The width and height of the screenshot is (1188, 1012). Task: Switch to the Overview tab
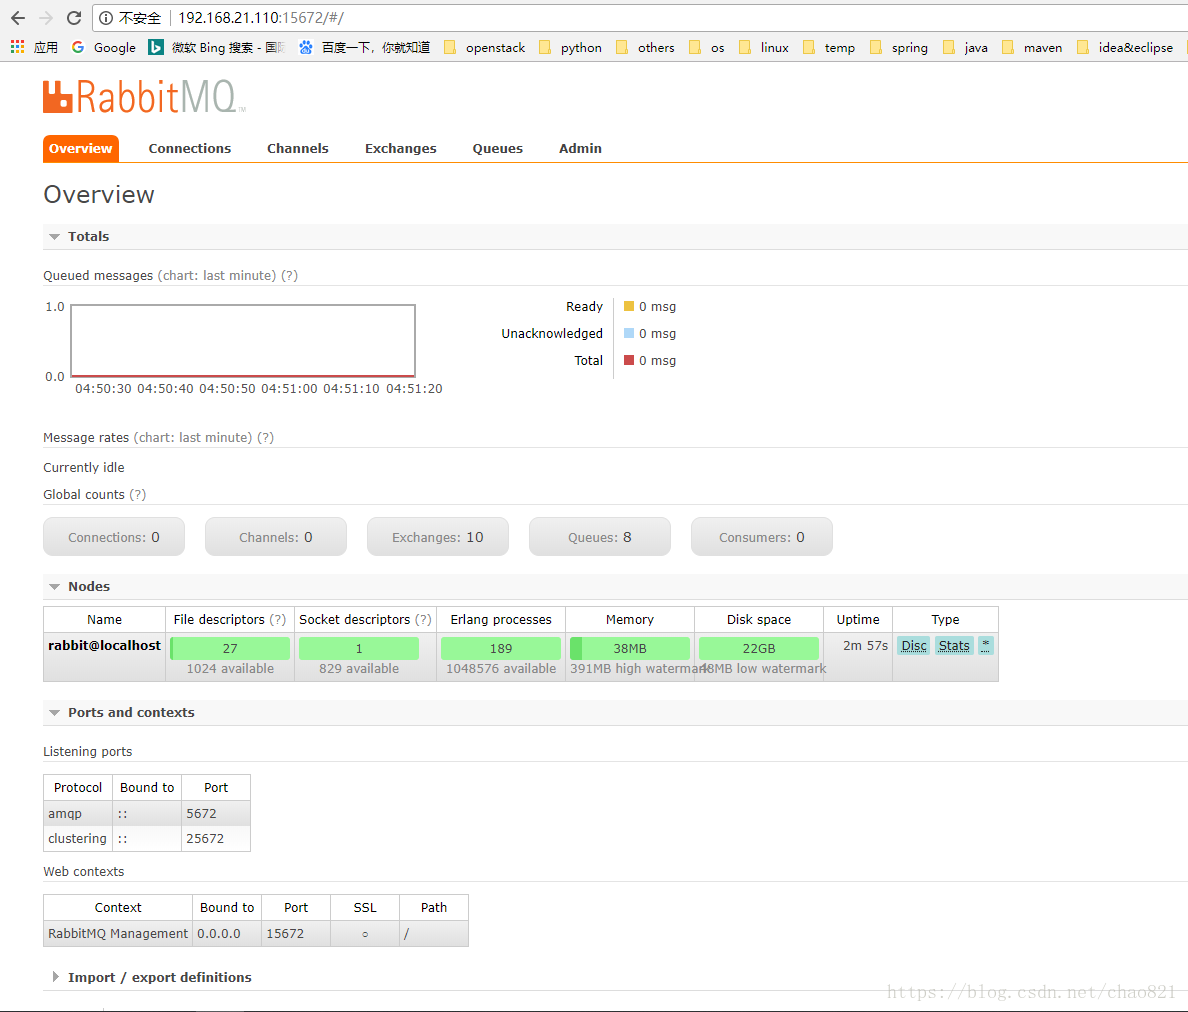[x=80, y=148]
